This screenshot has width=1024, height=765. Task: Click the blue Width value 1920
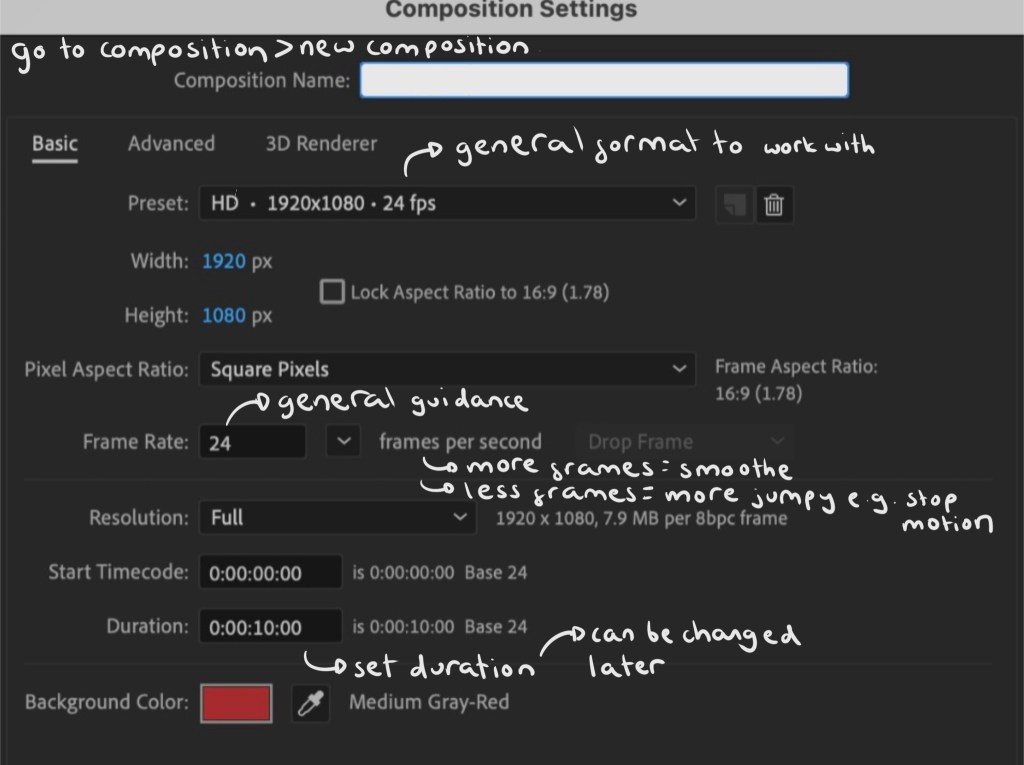pos(223,262)
